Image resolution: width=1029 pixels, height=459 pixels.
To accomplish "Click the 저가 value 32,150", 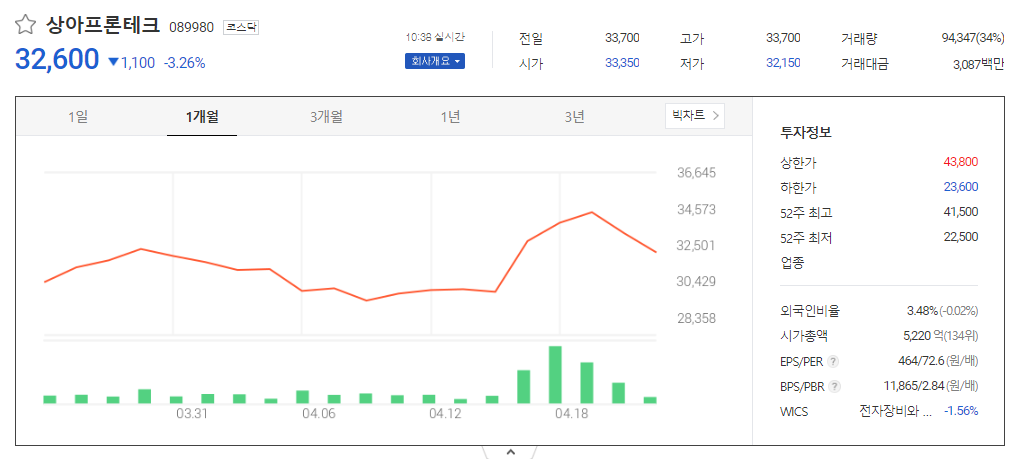I will (783, 64).
